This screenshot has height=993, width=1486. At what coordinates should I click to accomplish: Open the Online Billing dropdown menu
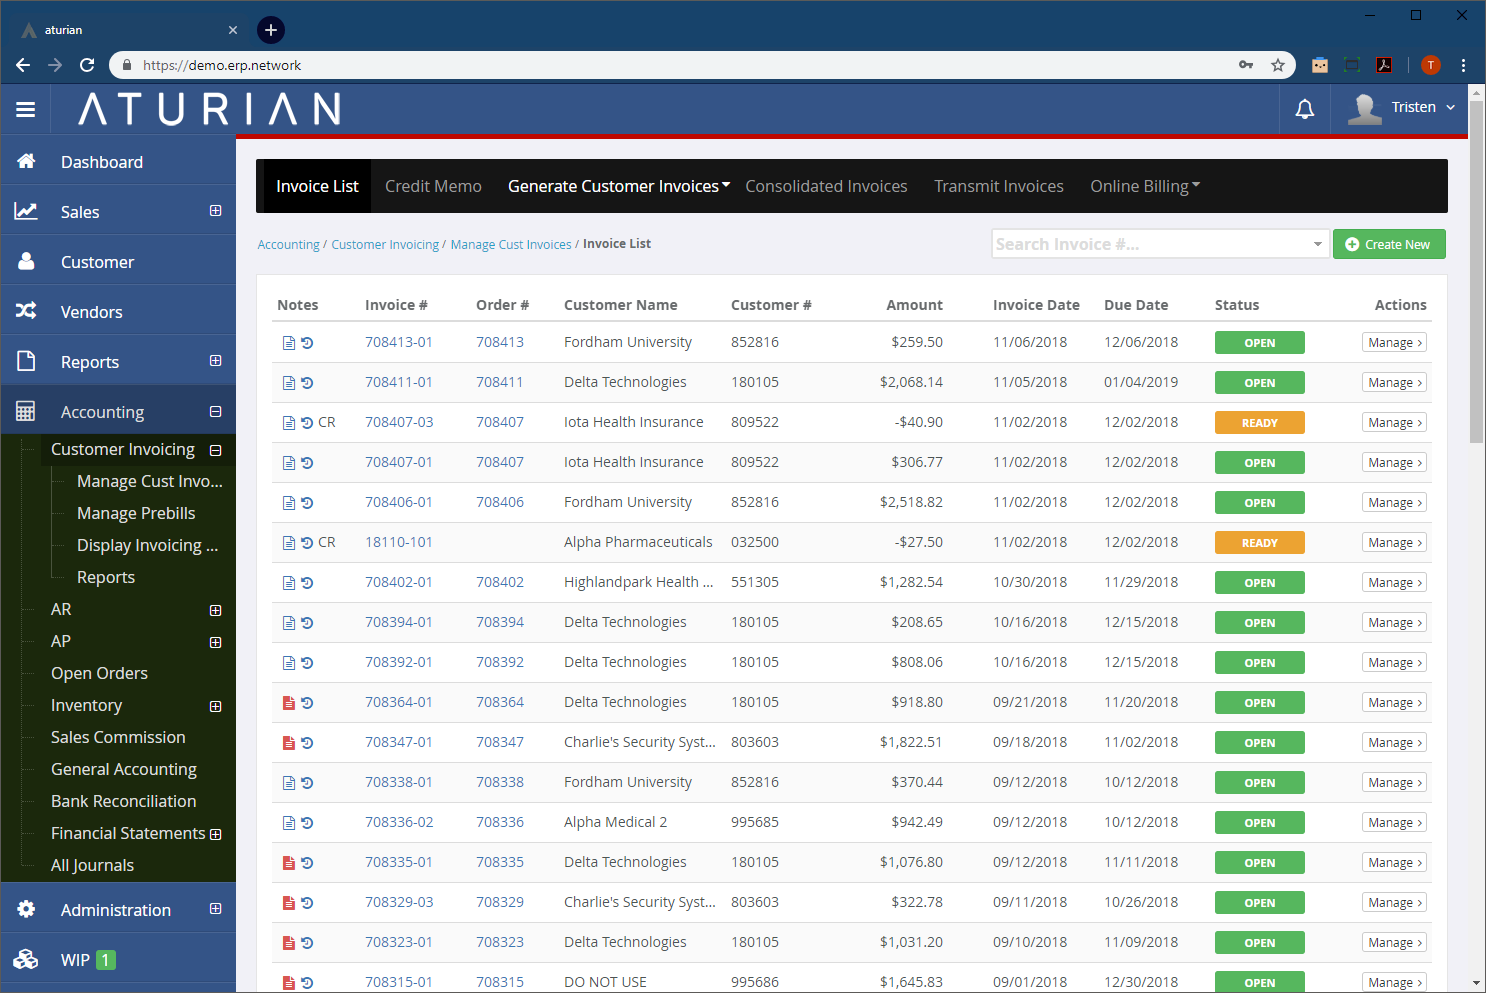coord(1144,186)
